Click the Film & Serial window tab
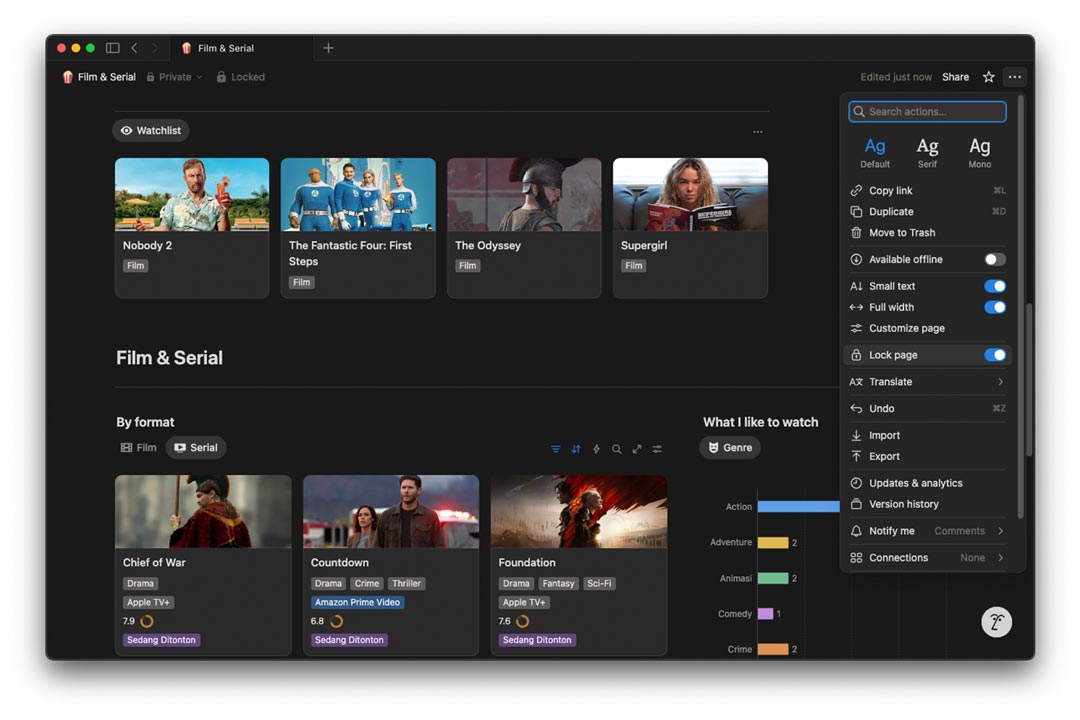Image resolution: width=1080 pixels, height=720 pixels. pyautogui.click(x=241, y=48)
